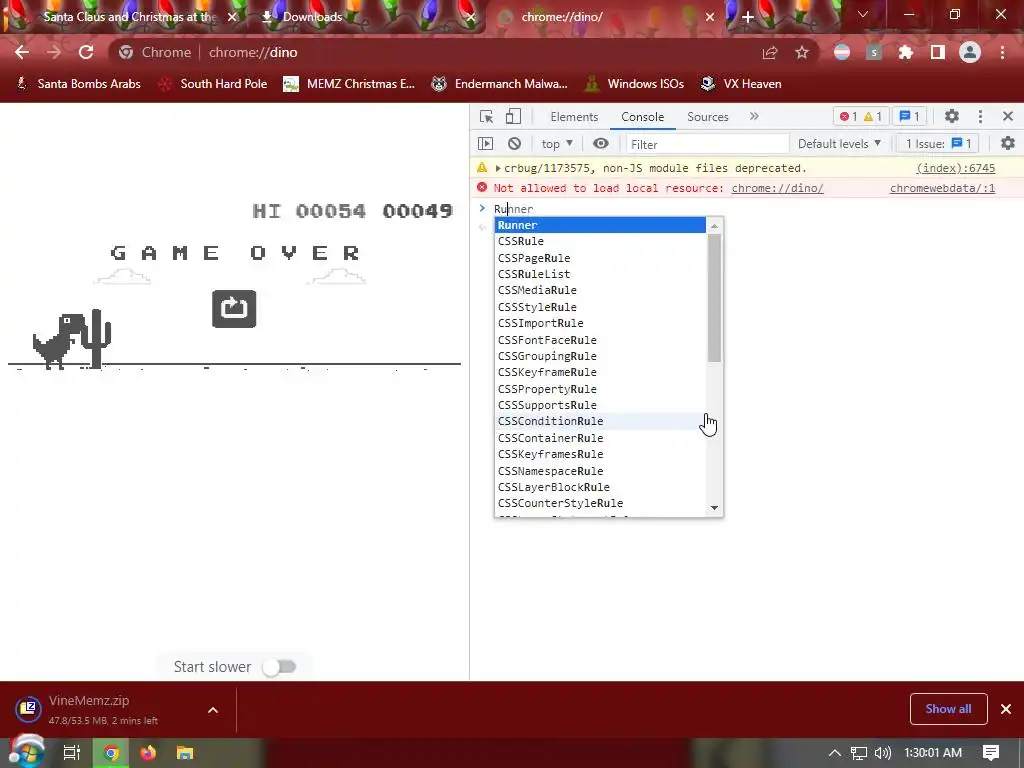Open the tab search chevron in title bar
The width and height of the screenshot is (1024, 768).
[863, 14]
